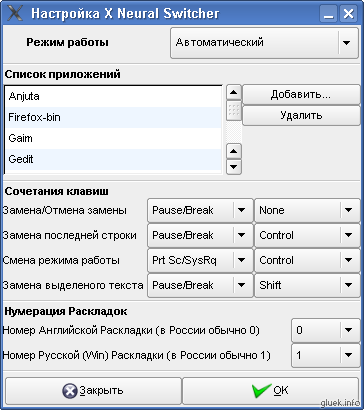The width and height of the screenshot is (364, 410).
Task: Click the Удалить button
Action: click(x=301, y=115)
